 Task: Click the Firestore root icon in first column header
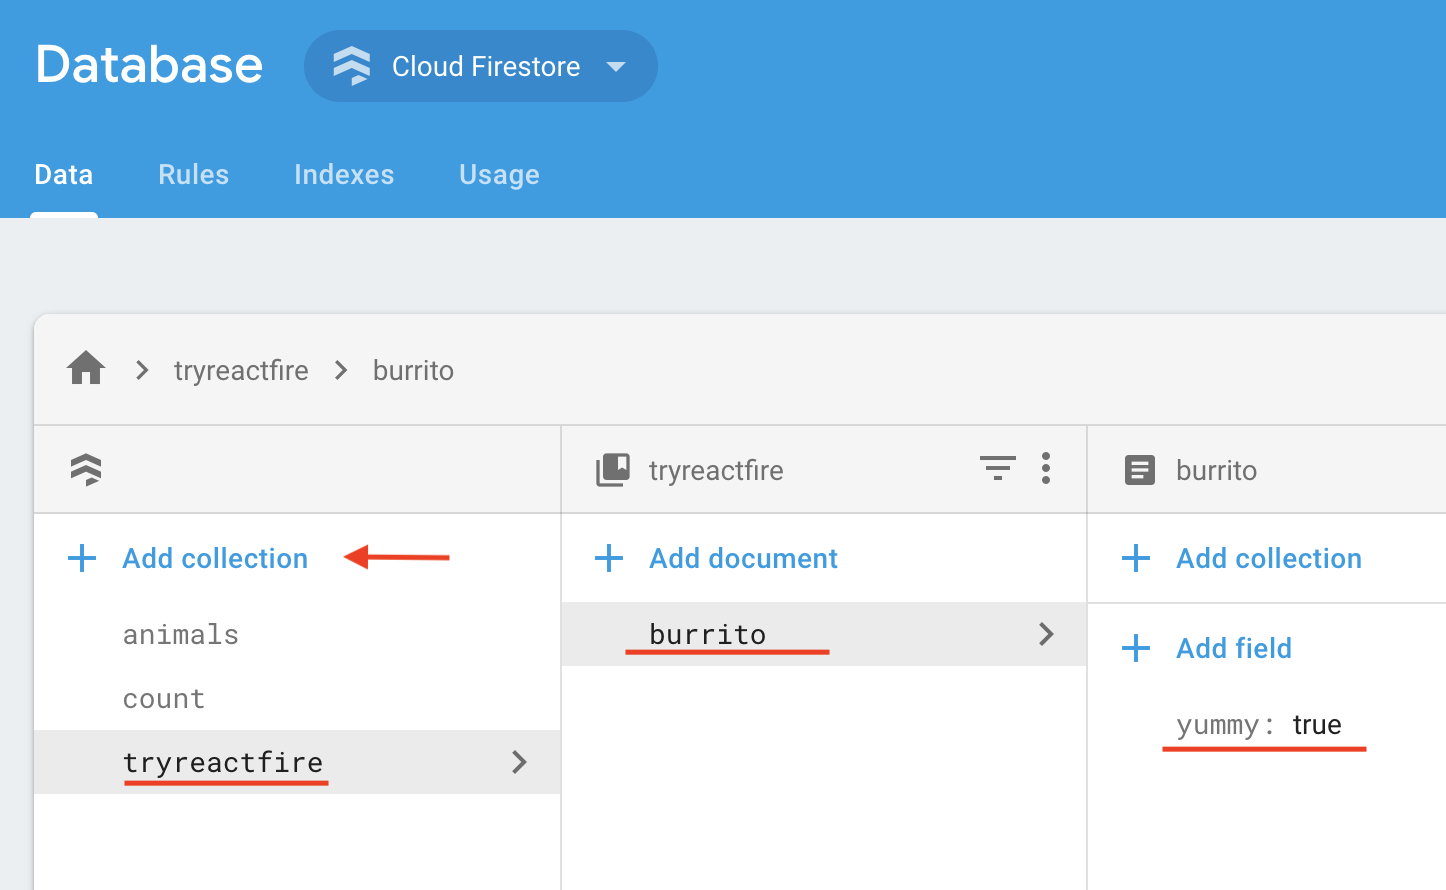tap(87, 469)
